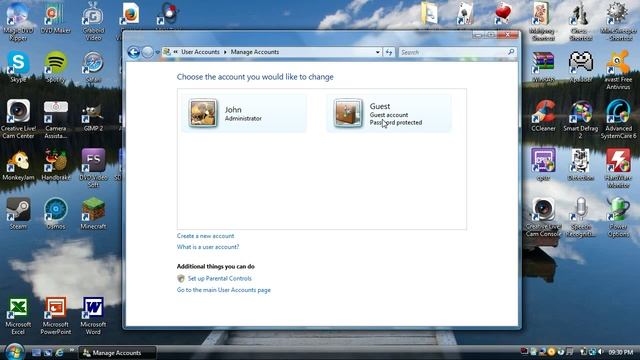Image resolution: width=640 pixels, height=360 pixels.
Task: Open Set up Parental Controls link
Action: point(220,278)
